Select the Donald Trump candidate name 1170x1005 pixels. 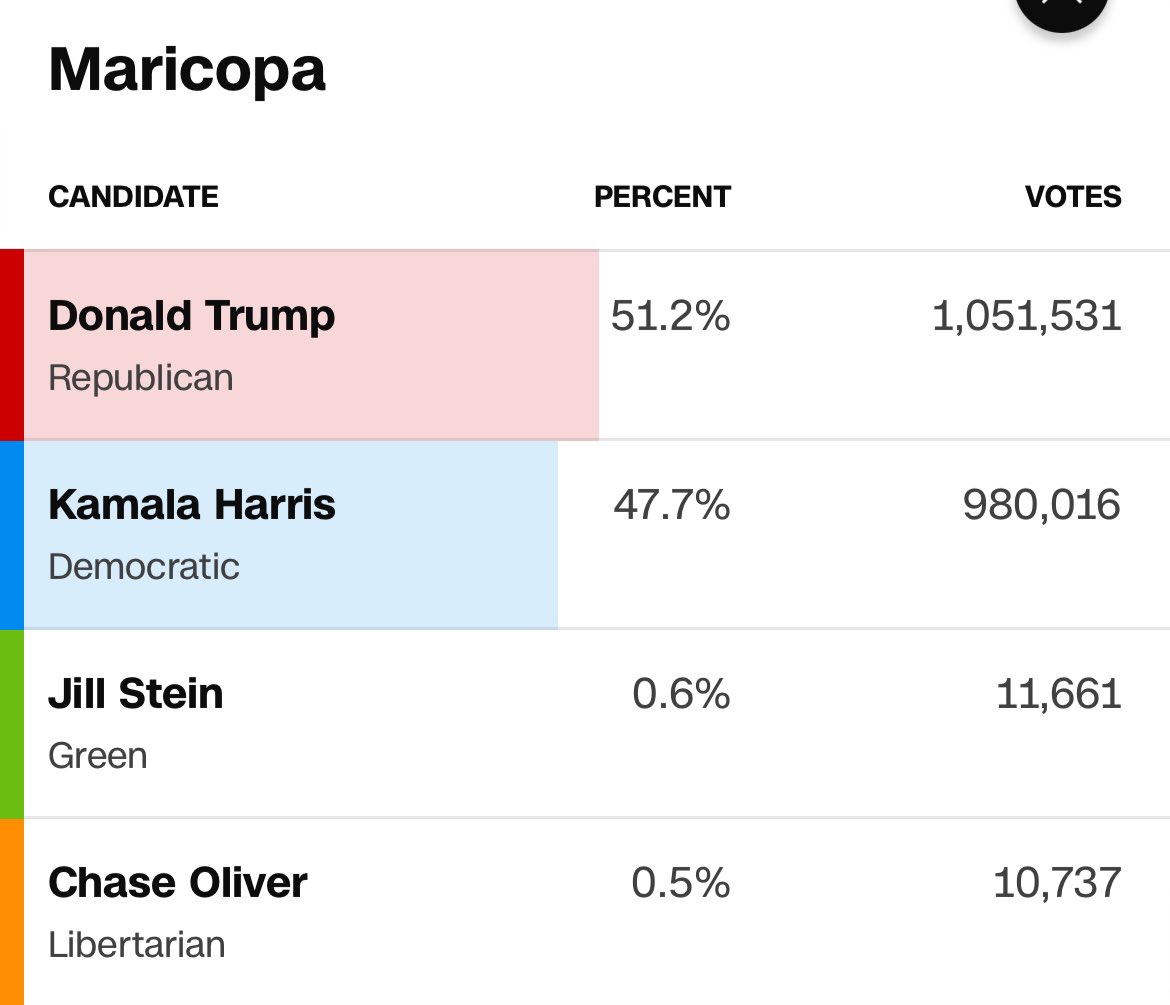tap(191, 316)
